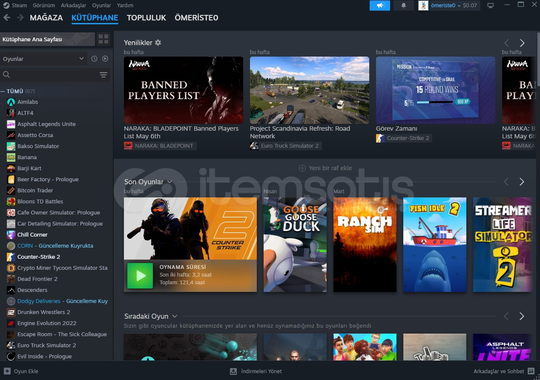
Task: Open the notifications bell
Action: point(403,6)
